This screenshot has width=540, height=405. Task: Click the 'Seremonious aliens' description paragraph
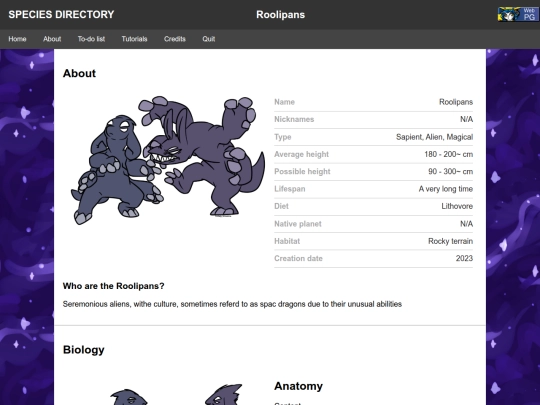tap(232, 304)
